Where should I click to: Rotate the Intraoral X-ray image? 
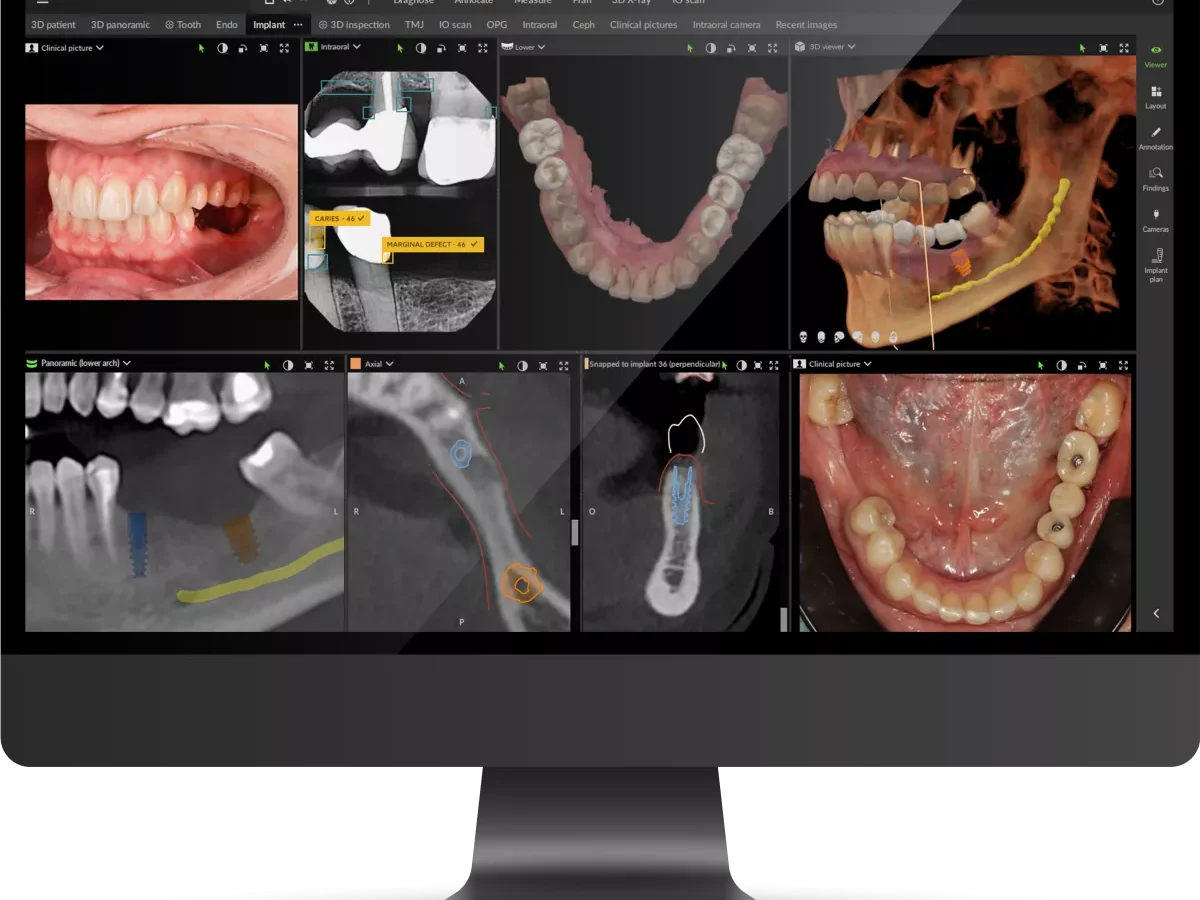[x=442, y=47]
